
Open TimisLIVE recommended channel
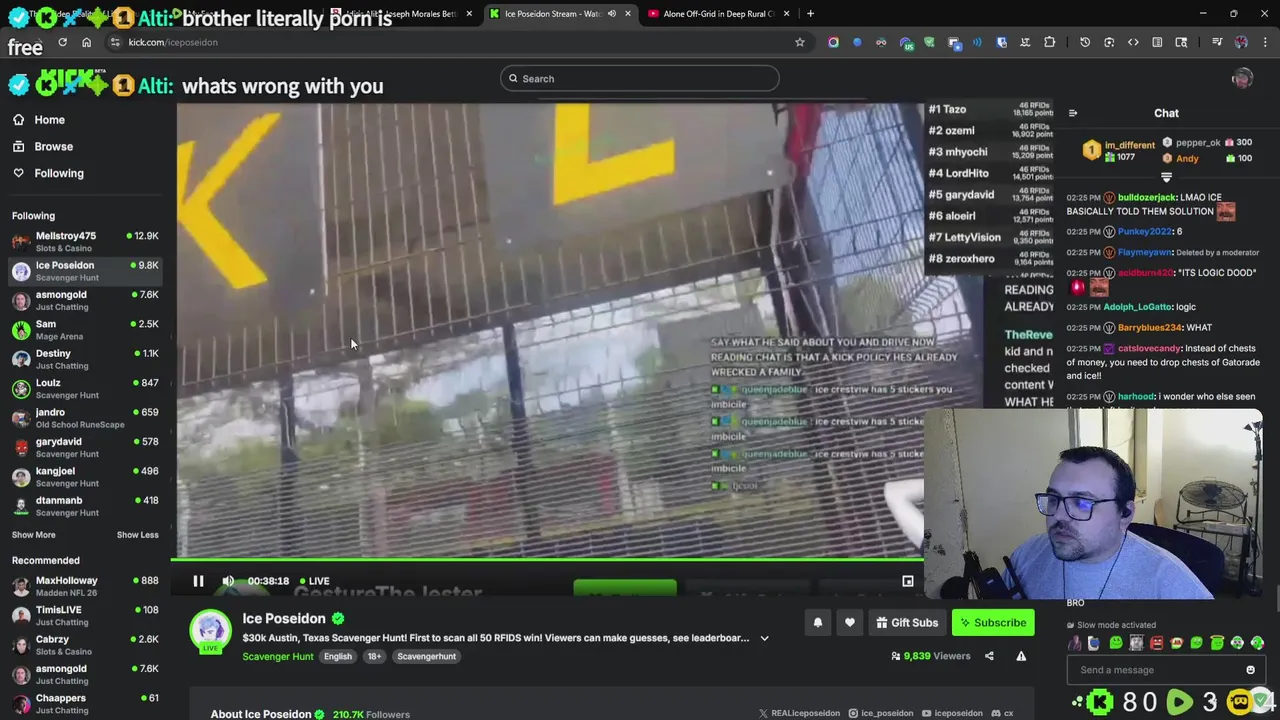coord(85,615)
